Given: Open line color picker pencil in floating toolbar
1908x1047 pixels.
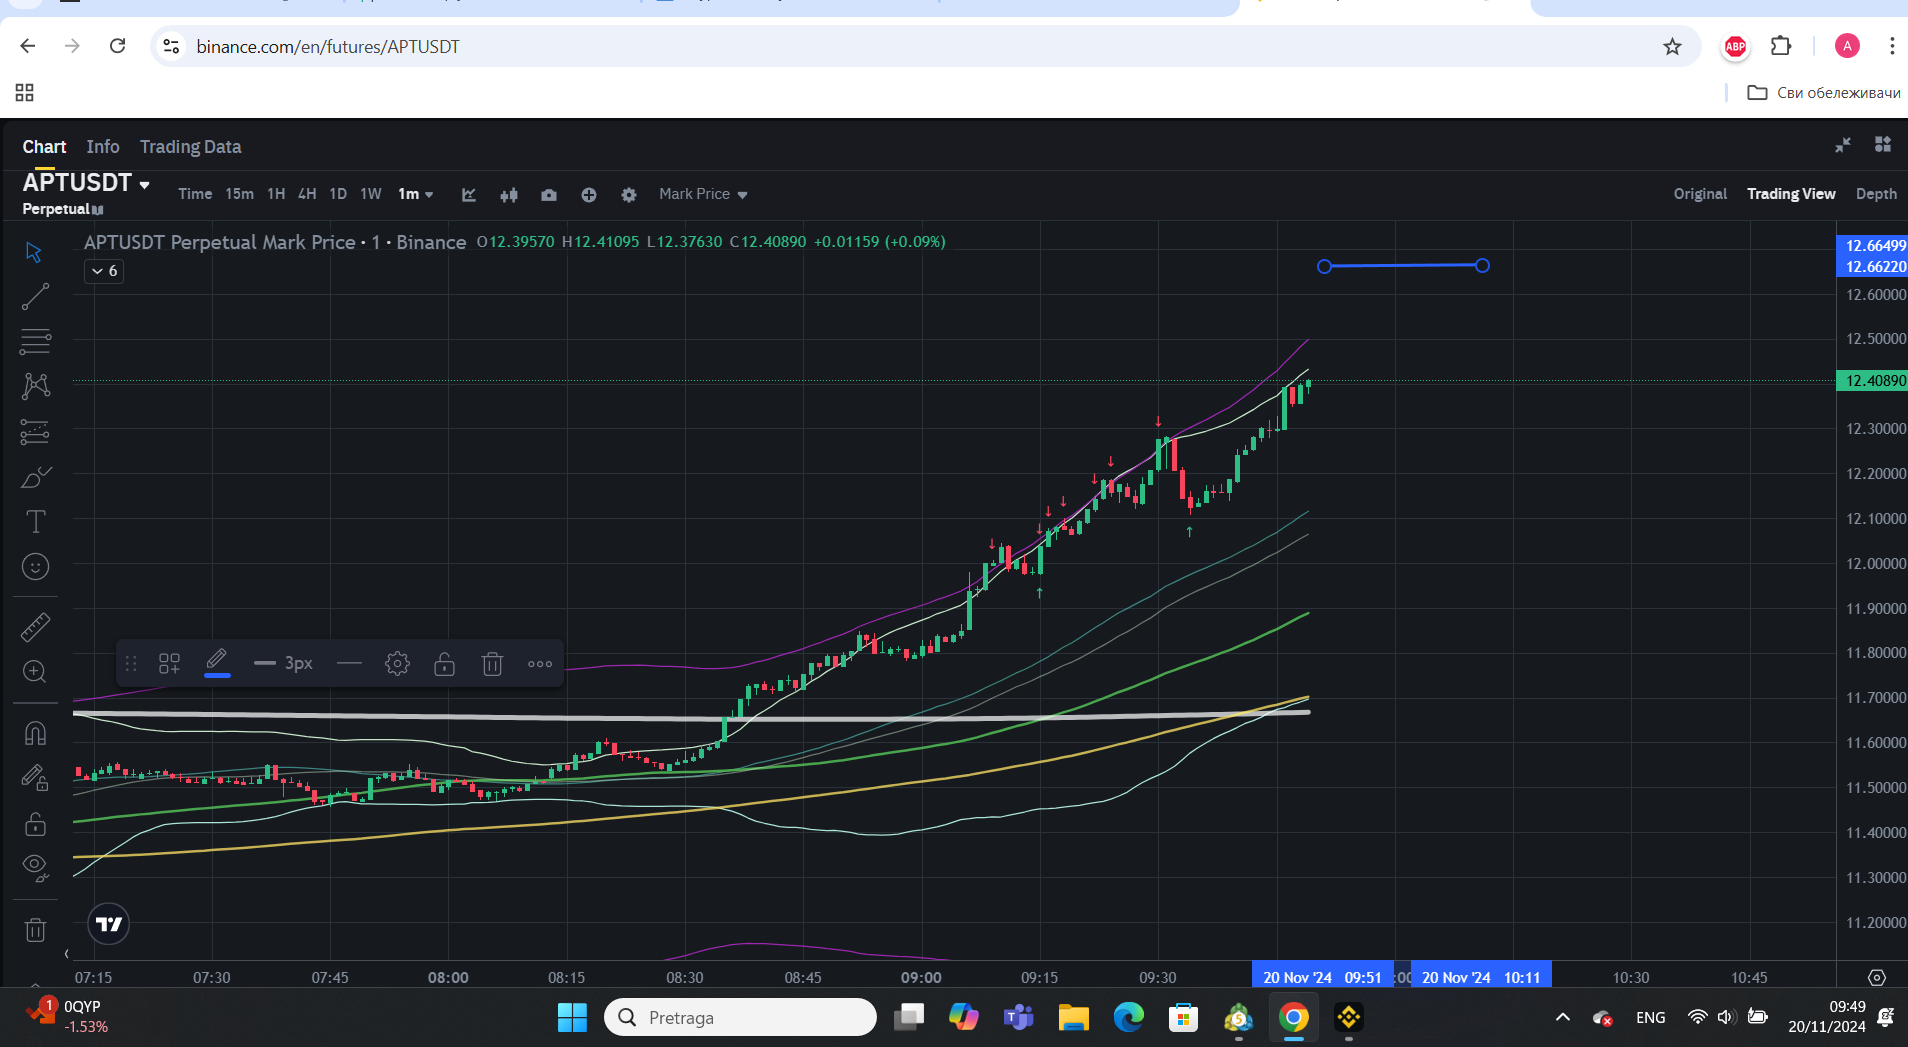Looking at the screenshot, I should coord(217,662).
